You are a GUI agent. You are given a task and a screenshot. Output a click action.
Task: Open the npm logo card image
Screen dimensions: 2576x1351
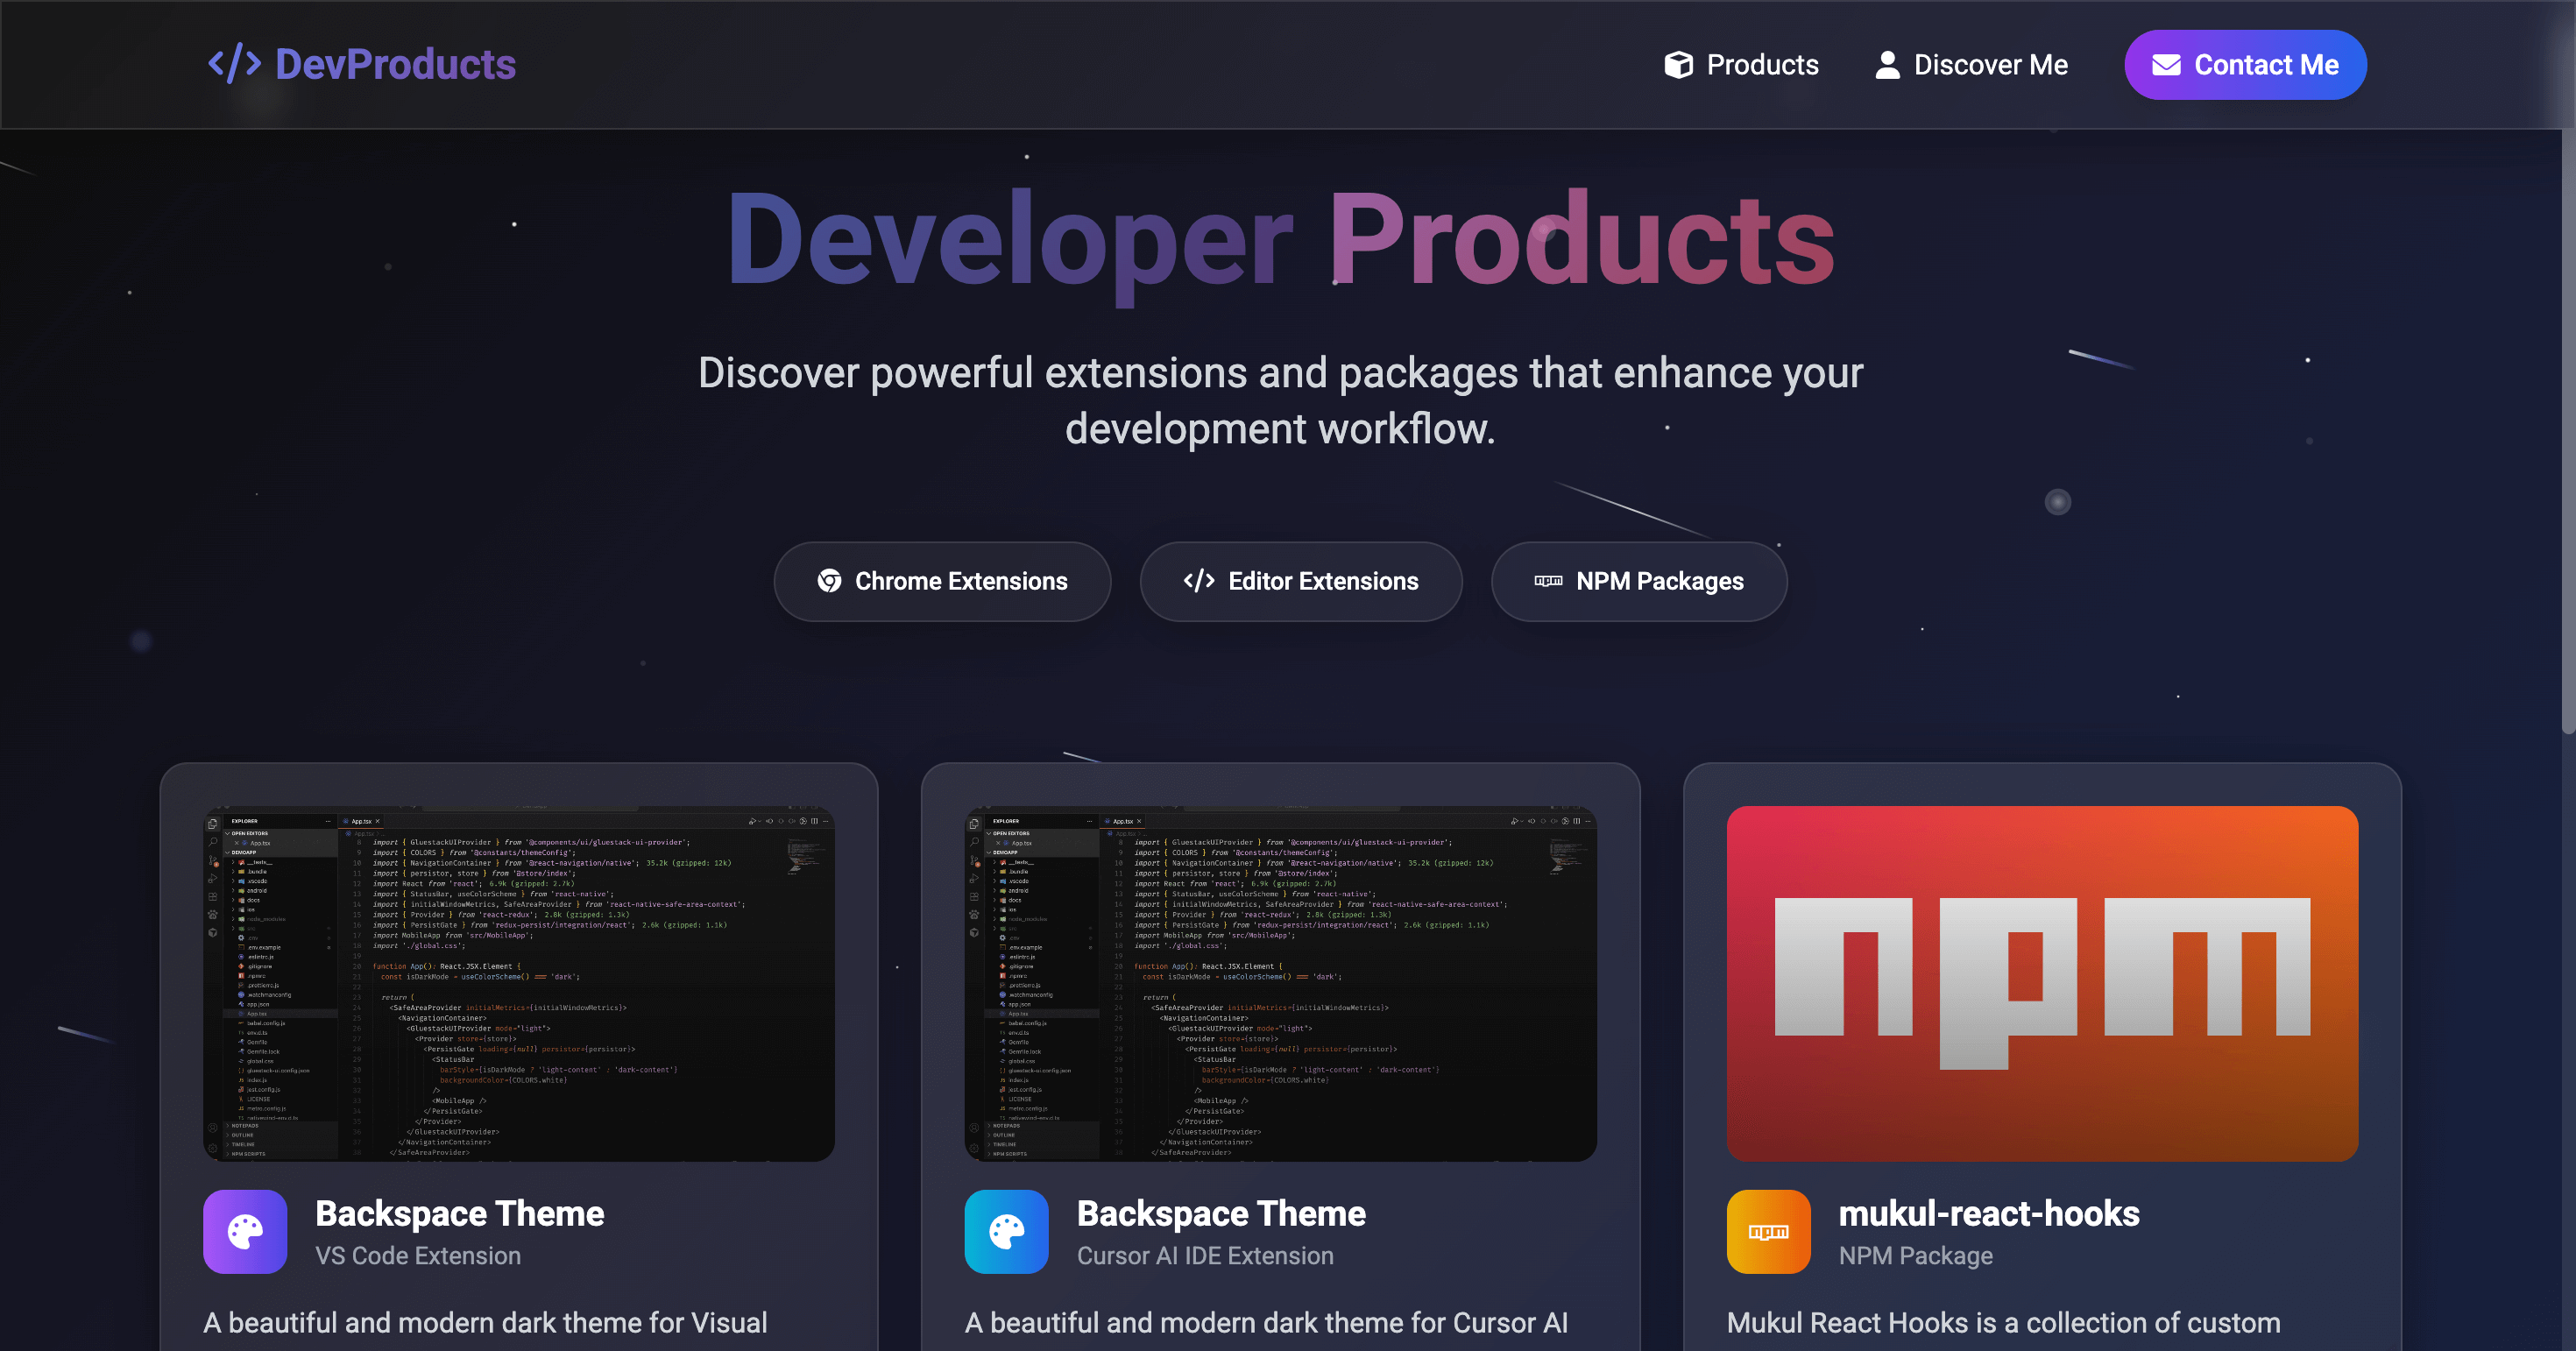coord(2042,983)
